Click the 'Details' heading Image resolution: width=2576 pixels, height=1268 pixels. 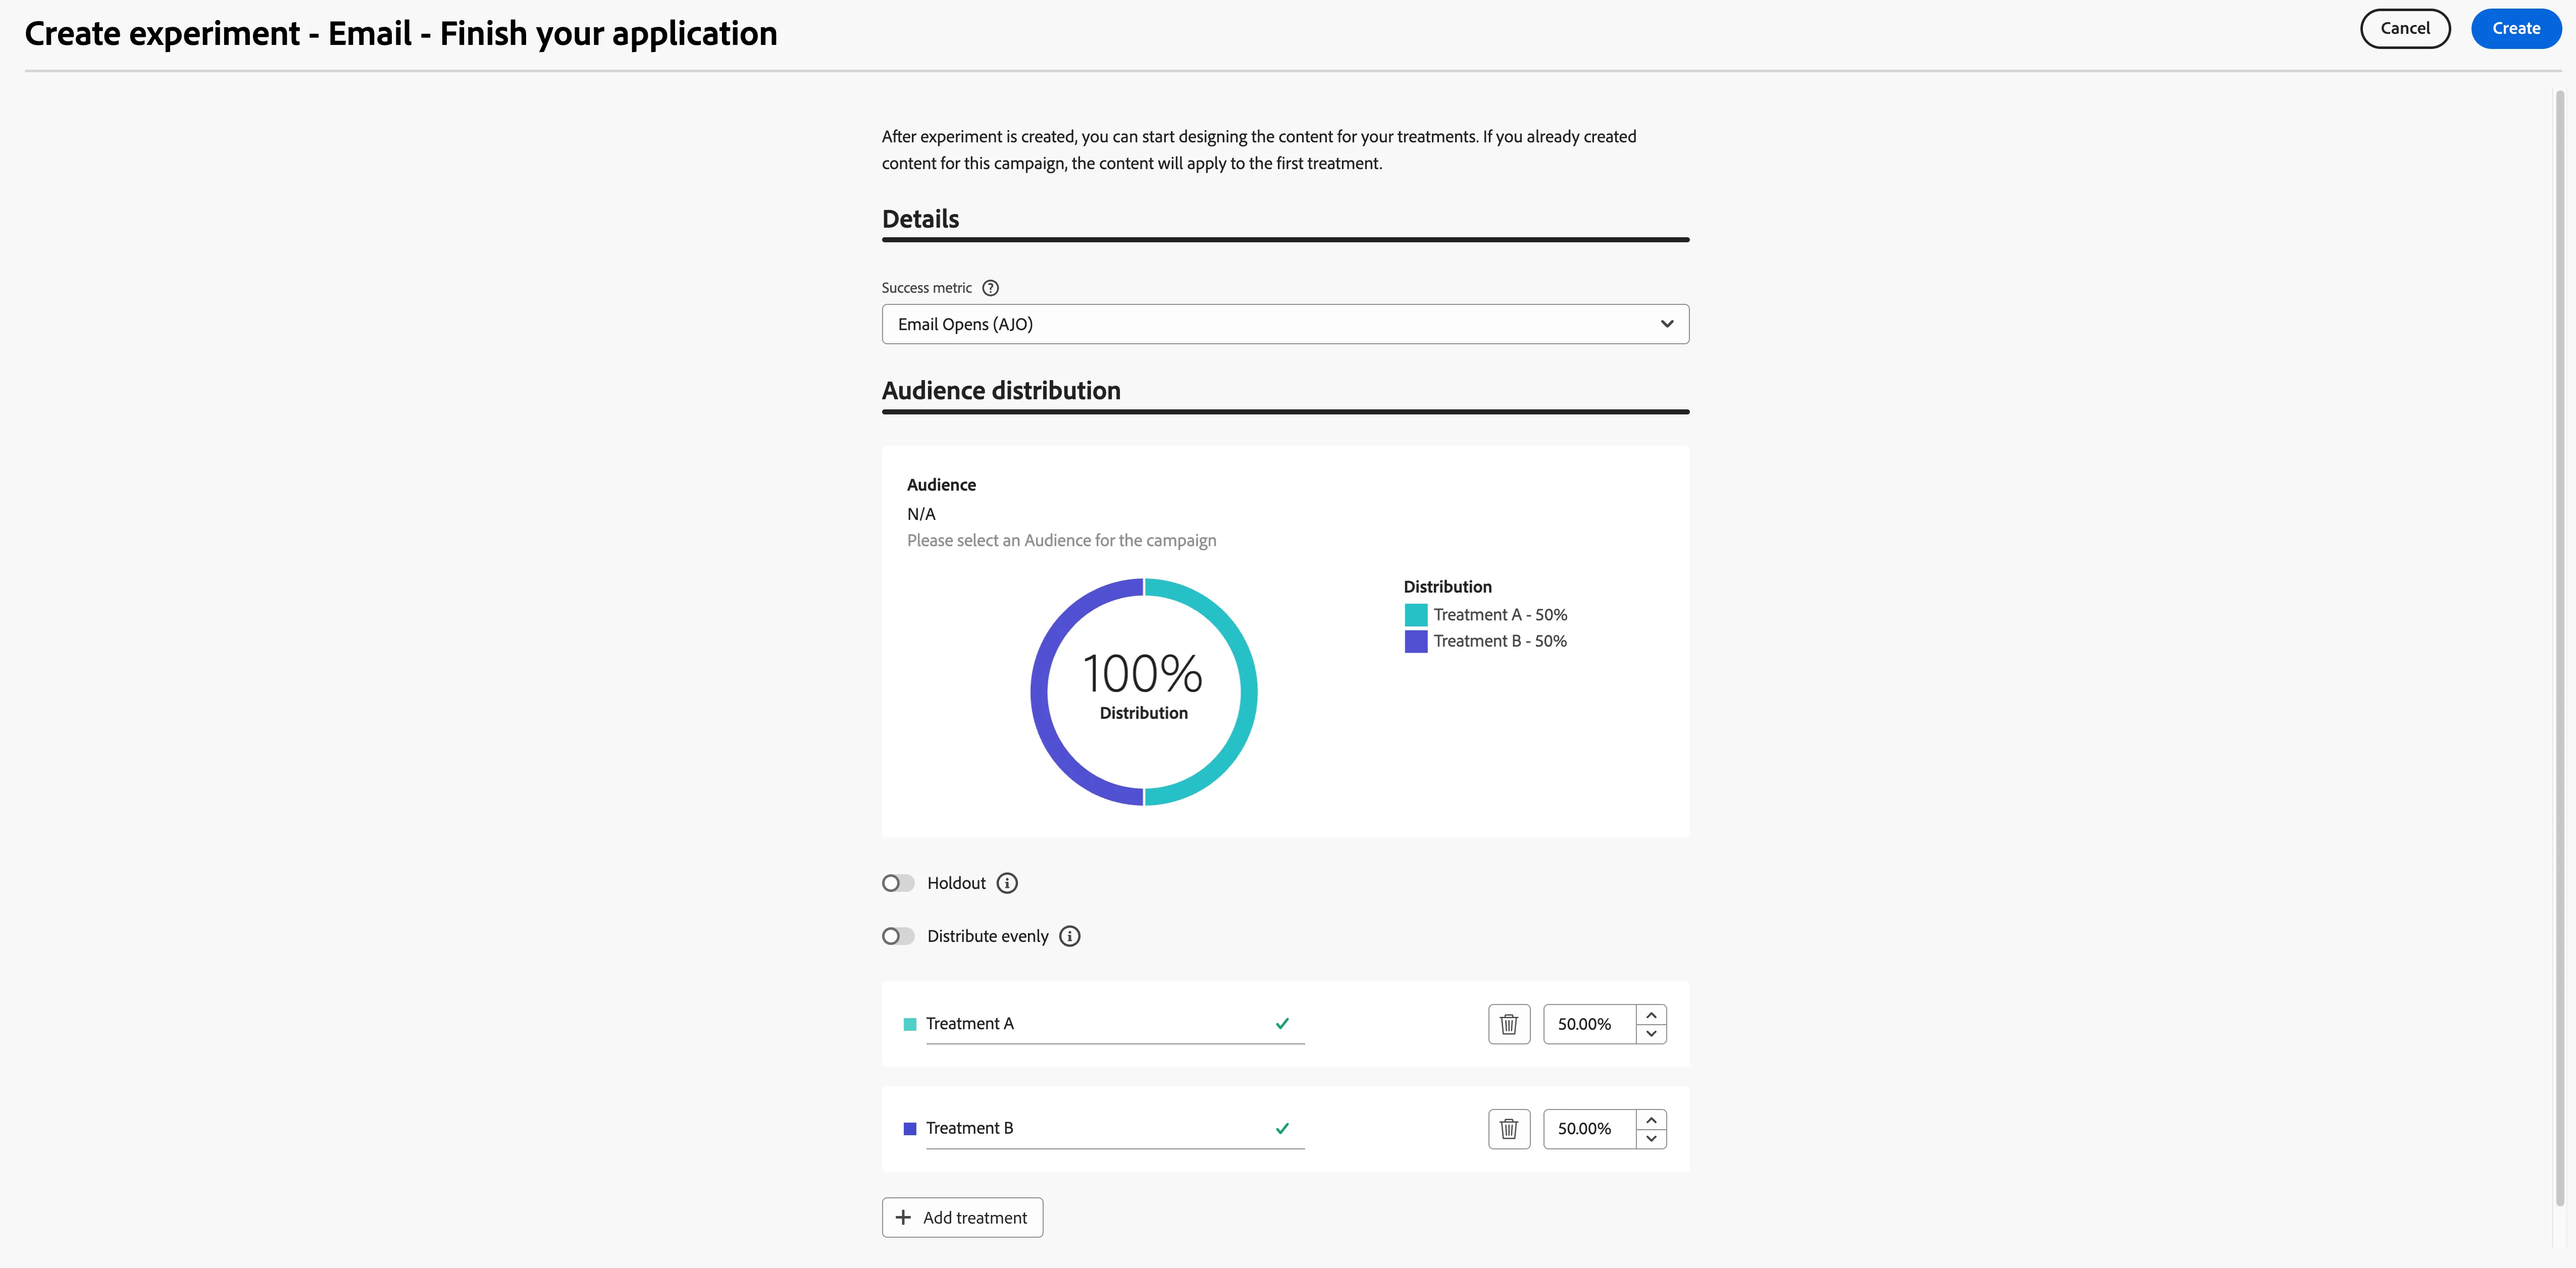pyautogui.click(x=920, y=219)
